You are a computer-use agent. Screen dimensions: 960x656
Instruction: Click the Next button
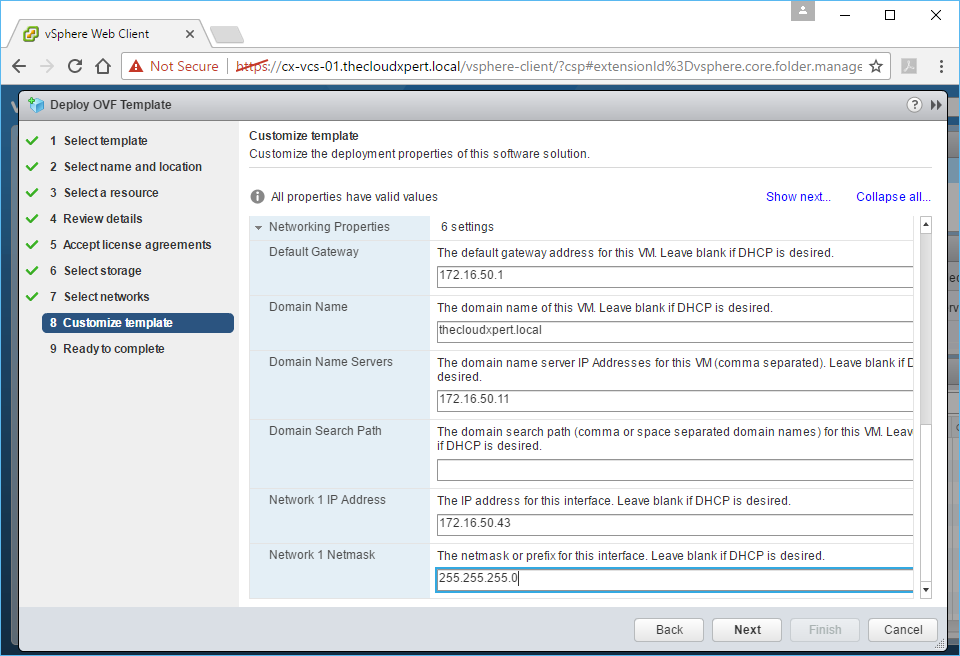pos(747,630)
